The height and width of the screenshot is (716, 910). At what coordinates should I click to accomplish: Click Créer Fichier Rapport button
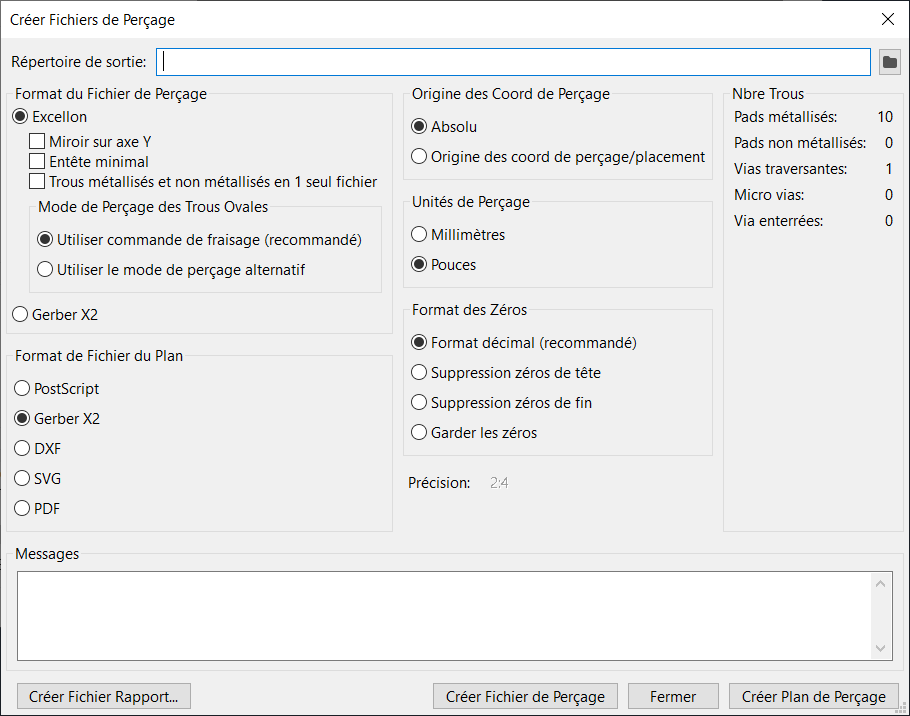[x=104, y=697]
